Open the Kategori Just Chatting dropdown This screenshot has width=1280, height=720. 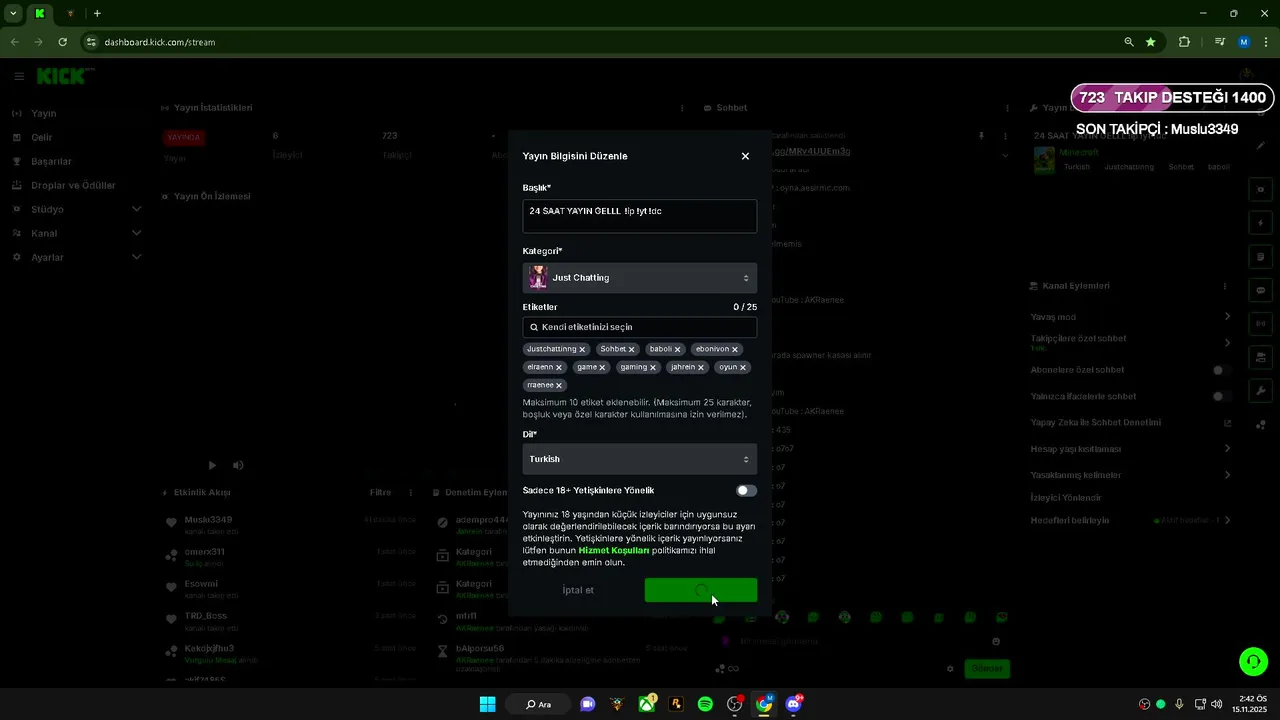pos(639,278)
